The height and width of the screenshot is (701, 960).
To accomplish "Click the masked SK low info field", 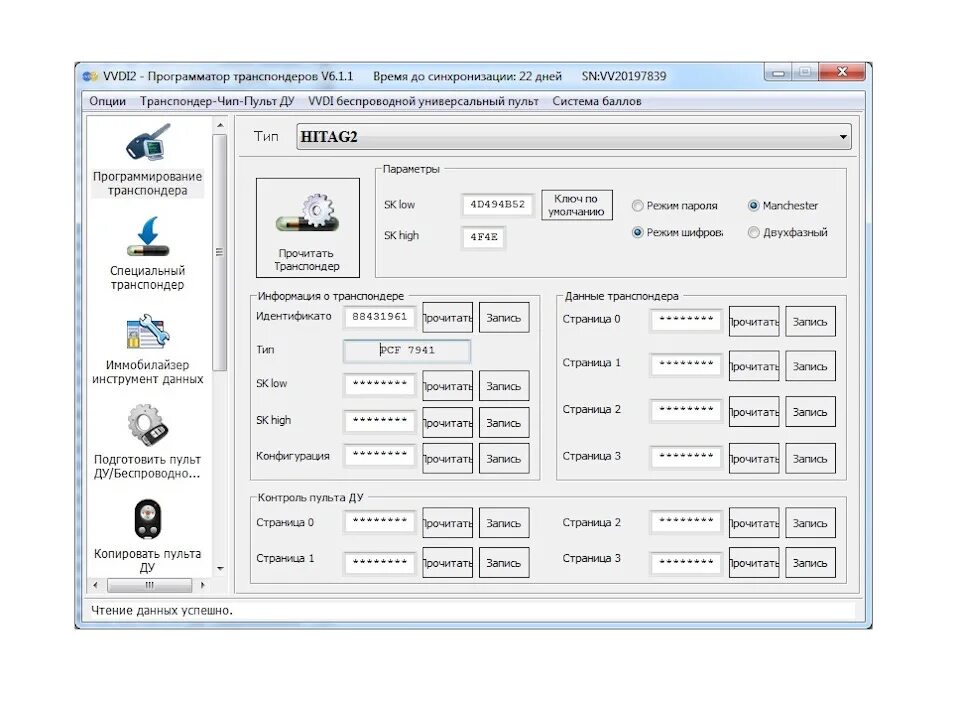I will pos(380,384).
